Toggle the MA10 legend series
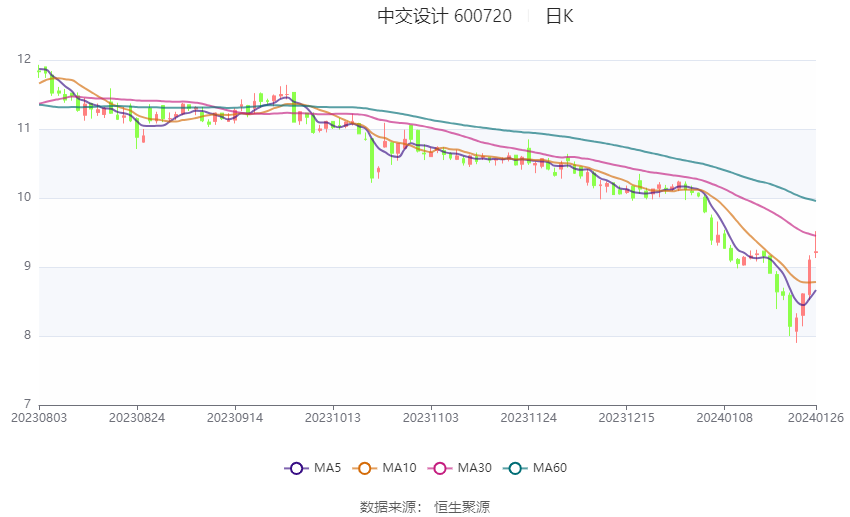 384,468
